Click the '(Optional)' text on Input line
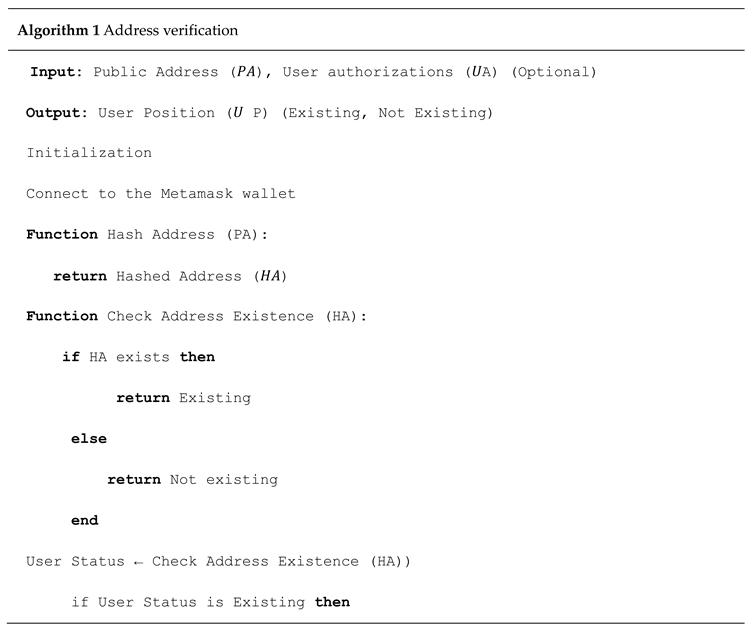753x630 pixels. coord(554,72)
